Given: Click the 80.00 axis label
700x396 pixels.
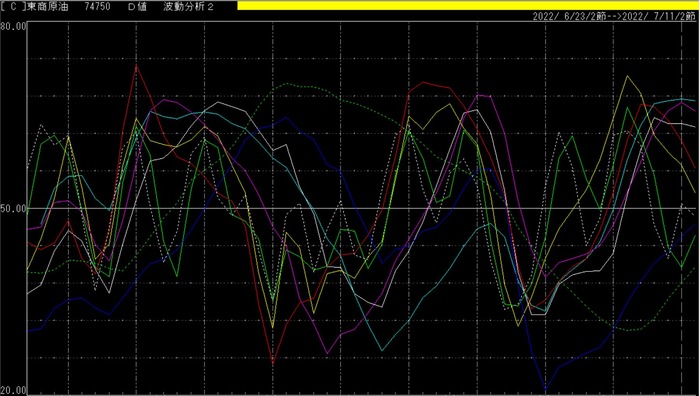Looking at the screenshot, I should 13,26.
